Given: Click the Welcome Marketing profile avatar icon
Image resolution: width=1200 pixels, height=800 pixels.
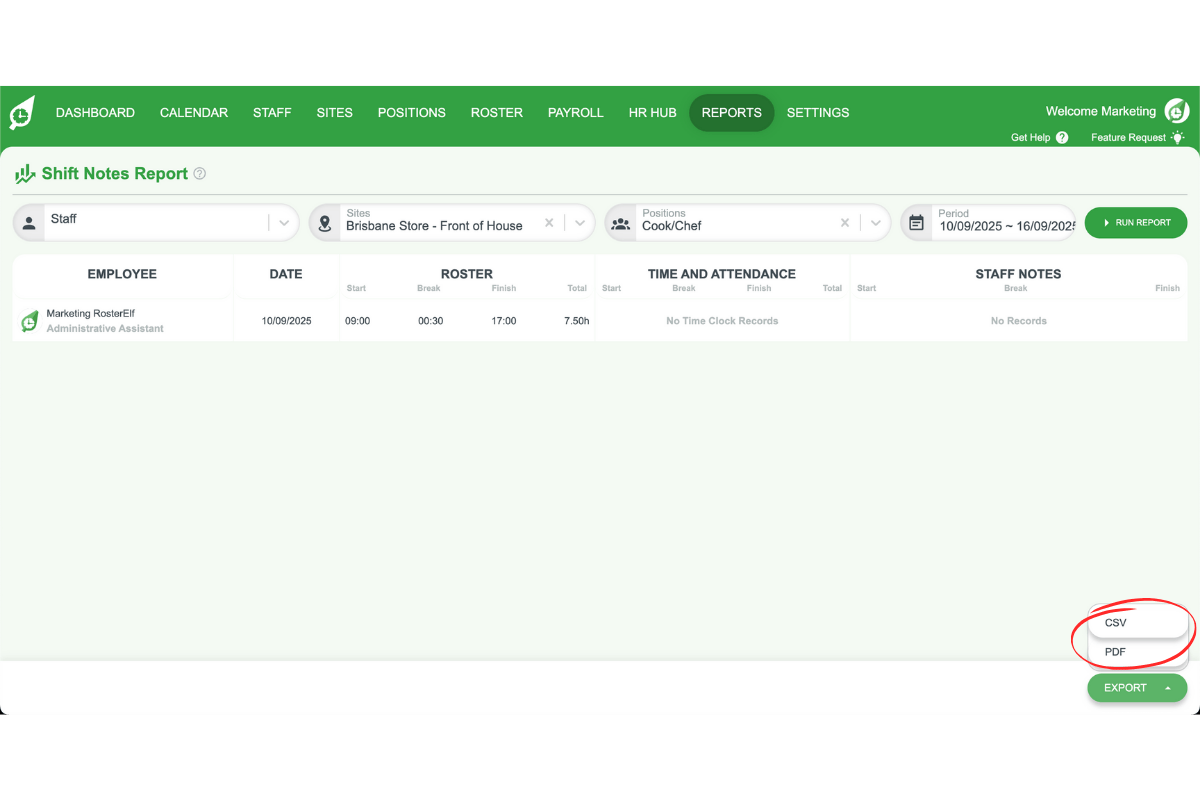Looking at the screenshot, I should tap(1176, 111).
